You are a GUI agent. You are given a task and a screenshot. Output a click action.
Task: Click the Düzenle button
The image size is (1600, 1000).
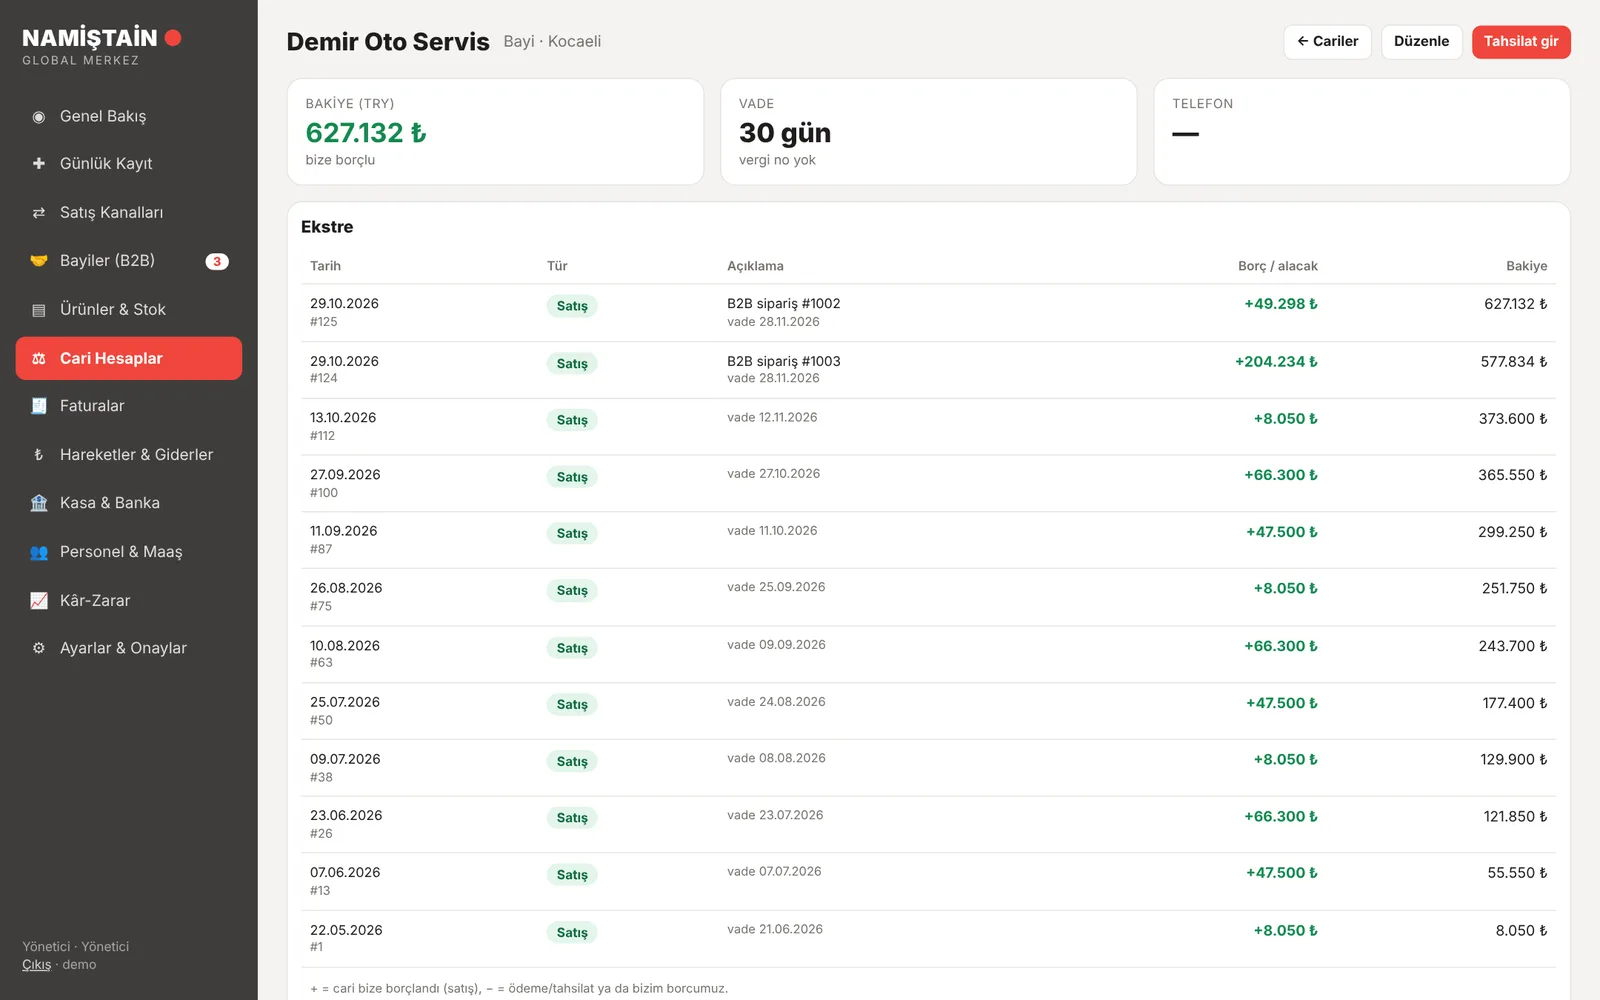point(1421,42)
